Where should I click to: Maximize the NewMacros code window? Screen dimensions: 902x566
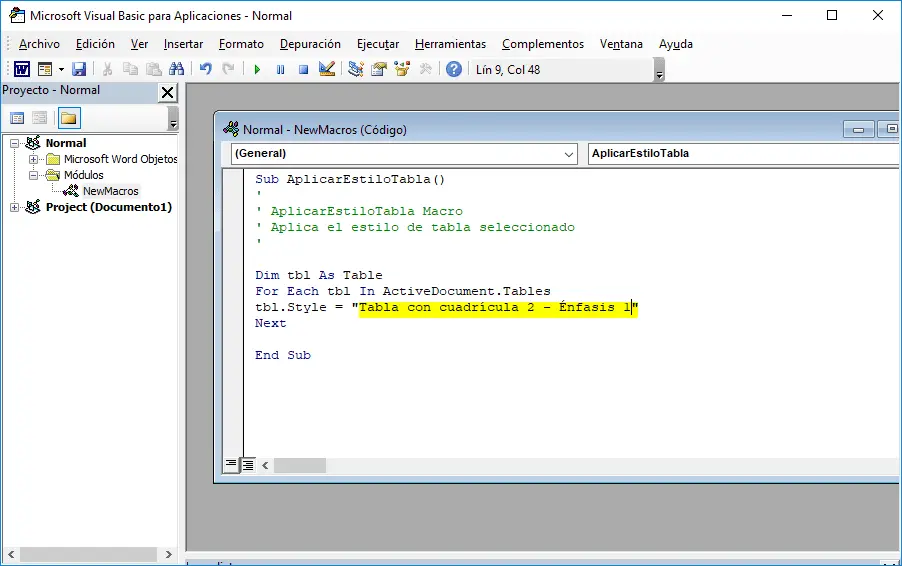(x=889, y=129)
